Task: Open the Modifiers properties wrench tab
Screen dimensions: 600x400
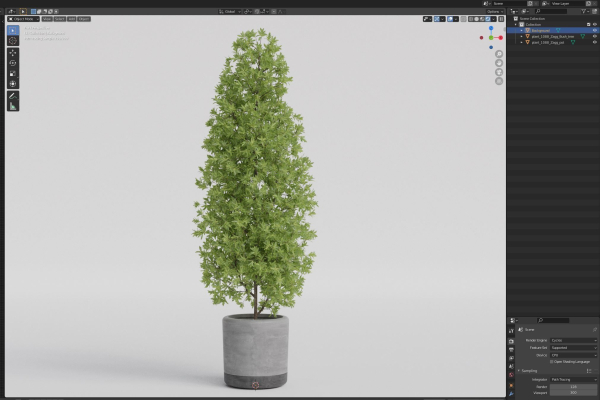Action: tap(512, 394)
